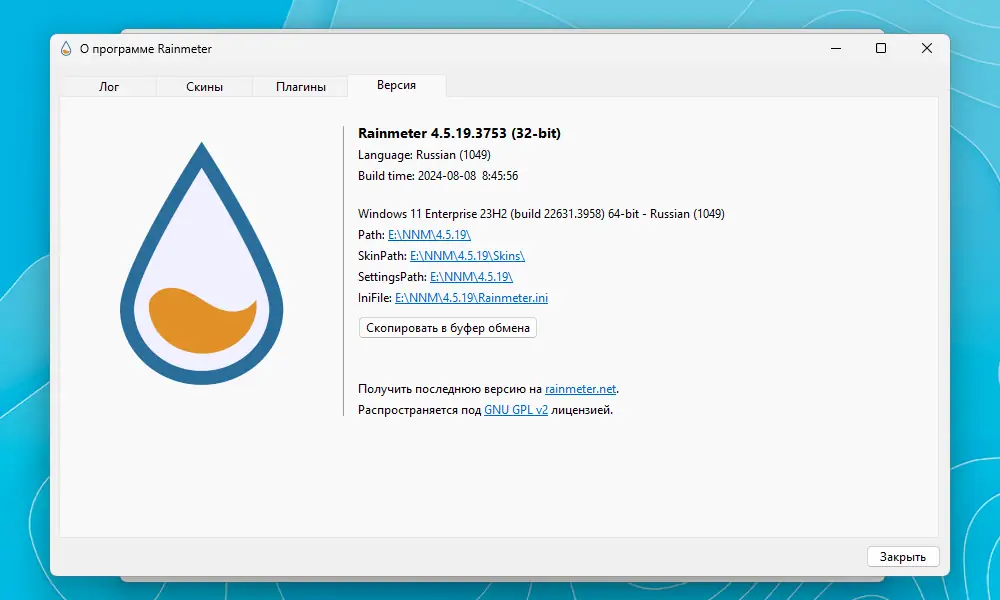Click the Windows 11 Enterprise 23H2 line
The width and height of the screenshot is (1000, 600).
click(541, 214)
